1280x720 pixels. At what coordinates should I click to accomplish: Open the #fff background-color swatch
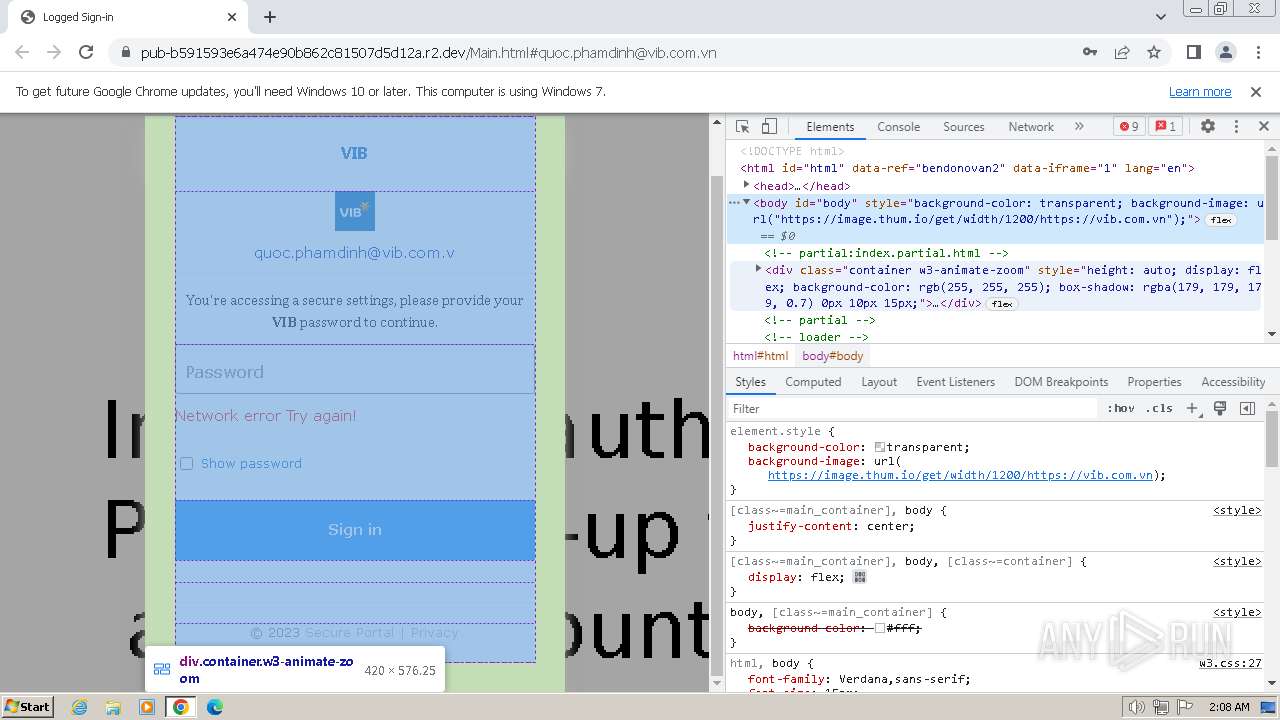[x=880, y=629]
